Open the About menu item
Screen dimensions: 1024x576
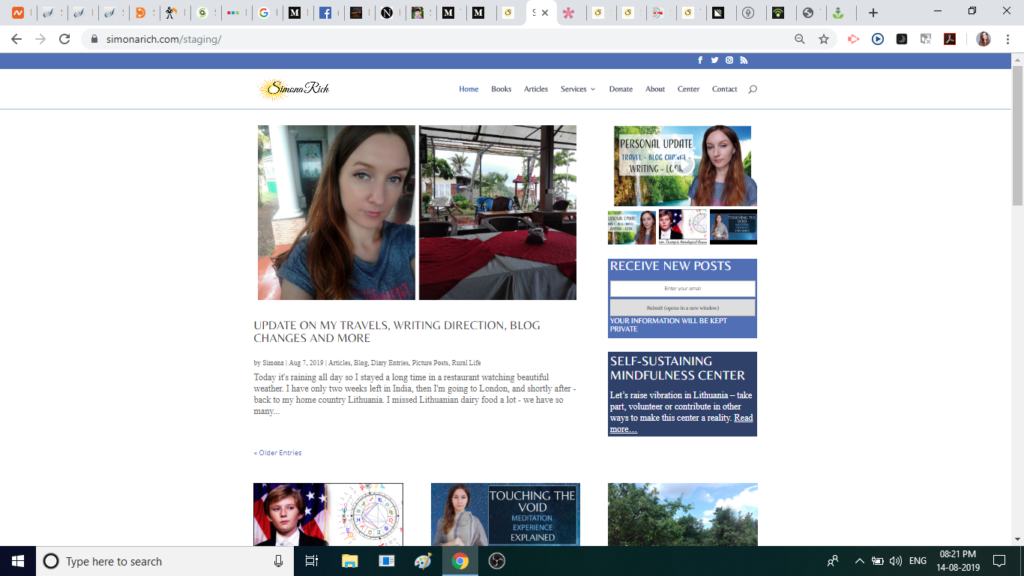click(655, 89)
